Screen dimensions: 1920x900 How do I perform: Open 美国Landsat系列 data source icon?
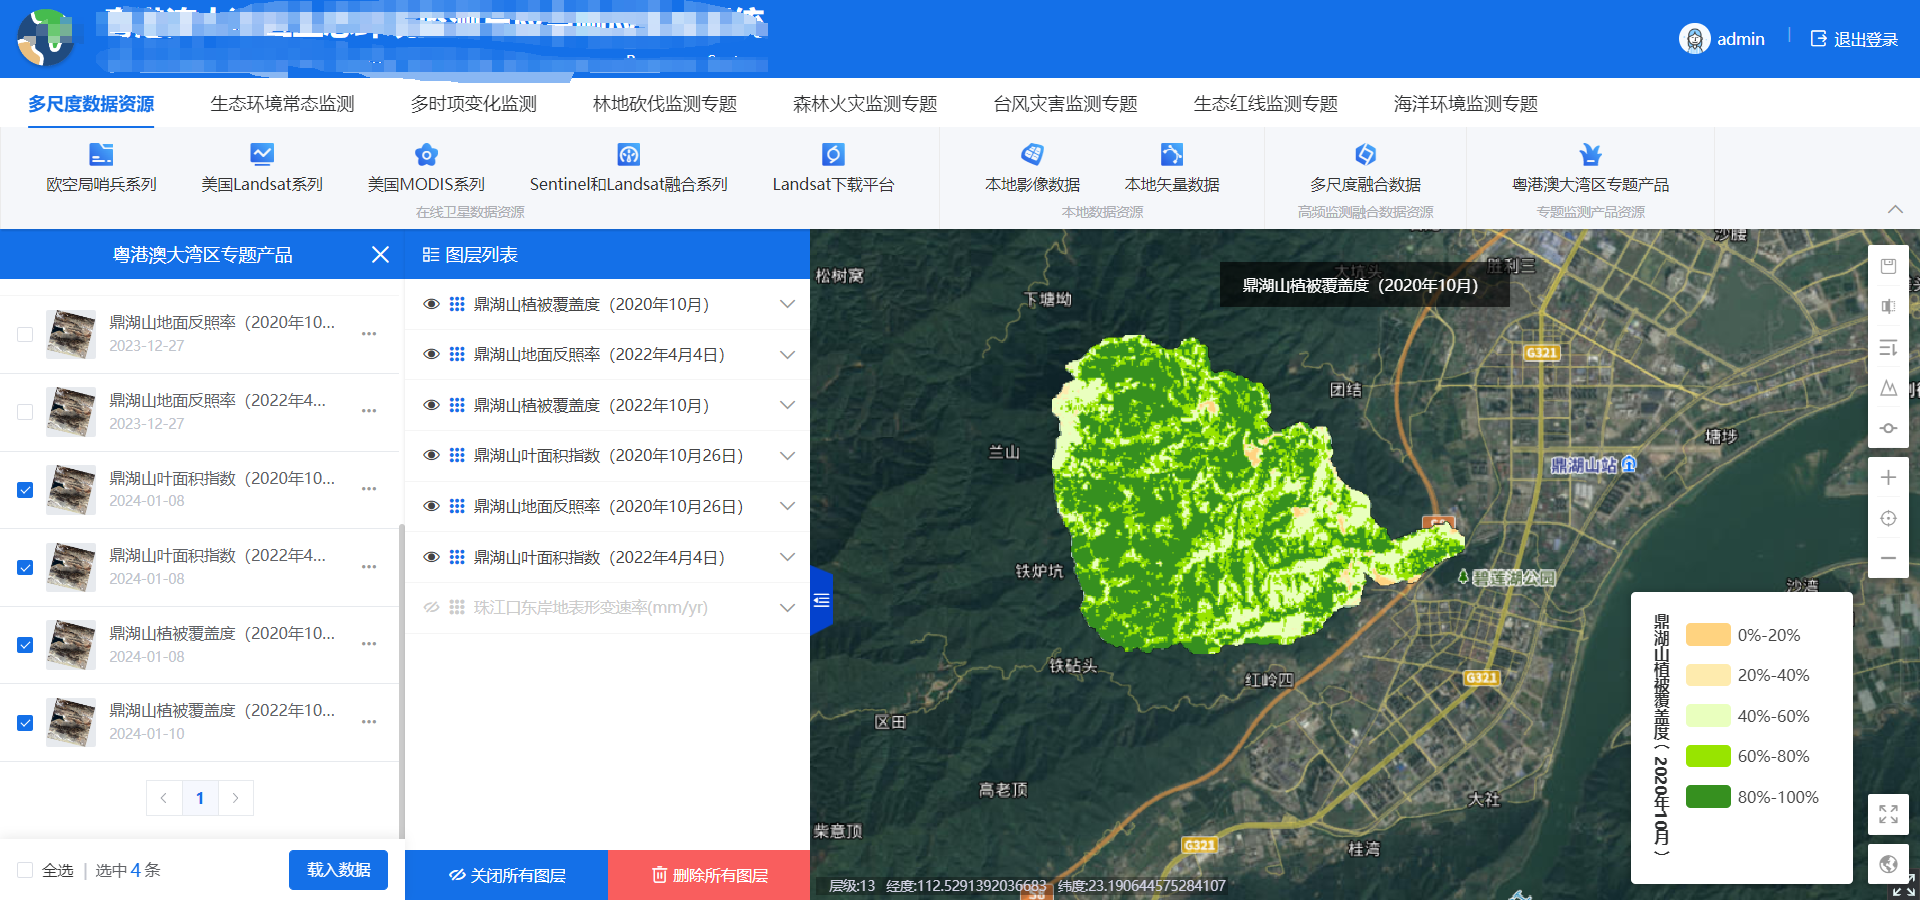[x=262, y=154]
